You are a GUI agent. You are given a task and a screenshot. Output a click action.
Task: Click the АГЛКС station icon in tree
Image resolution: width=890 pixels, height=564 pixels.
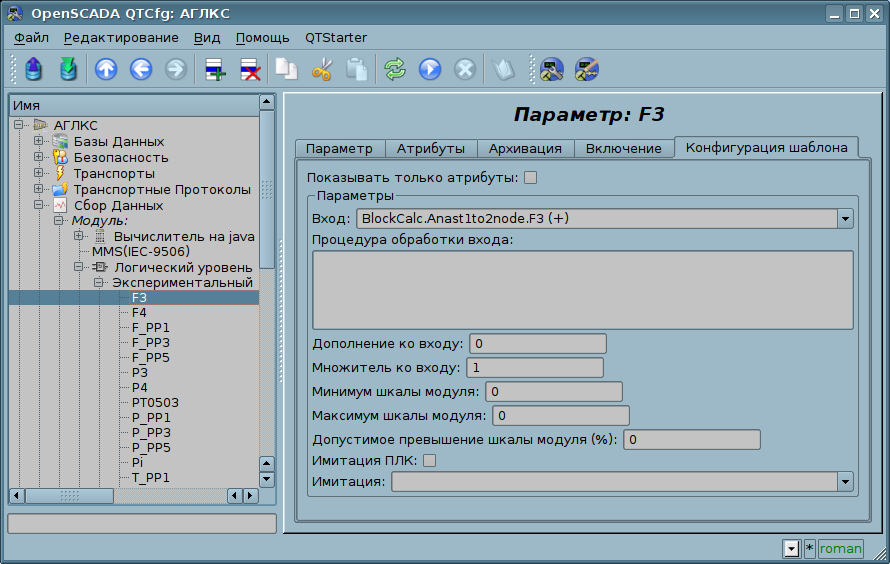40,125
